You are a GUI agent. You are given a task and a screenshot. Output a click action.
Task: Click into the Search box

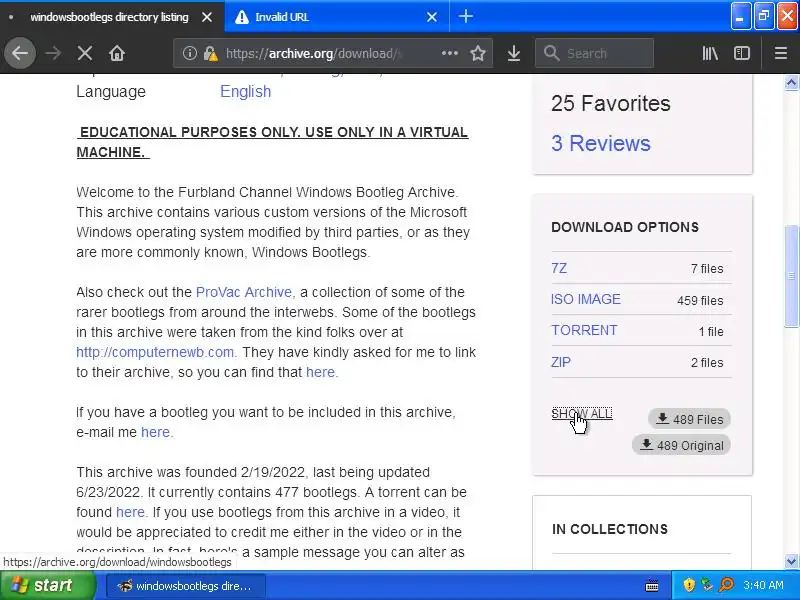click(x=594, y=53)
